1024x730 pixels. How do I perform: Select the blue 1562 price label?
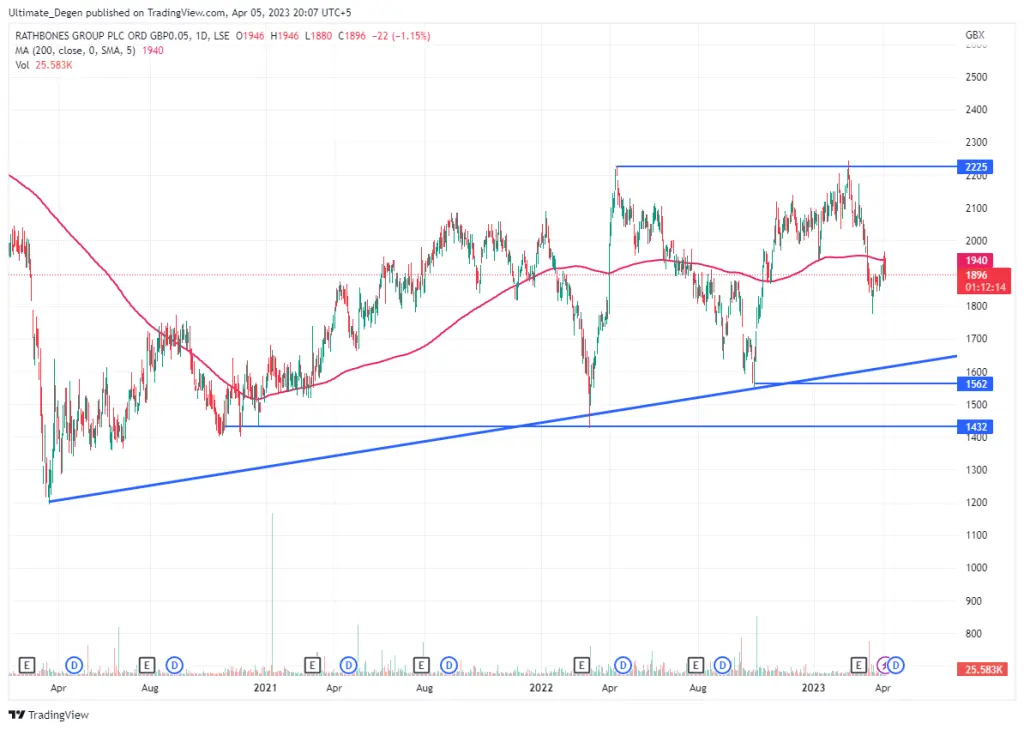pos(975,384)
